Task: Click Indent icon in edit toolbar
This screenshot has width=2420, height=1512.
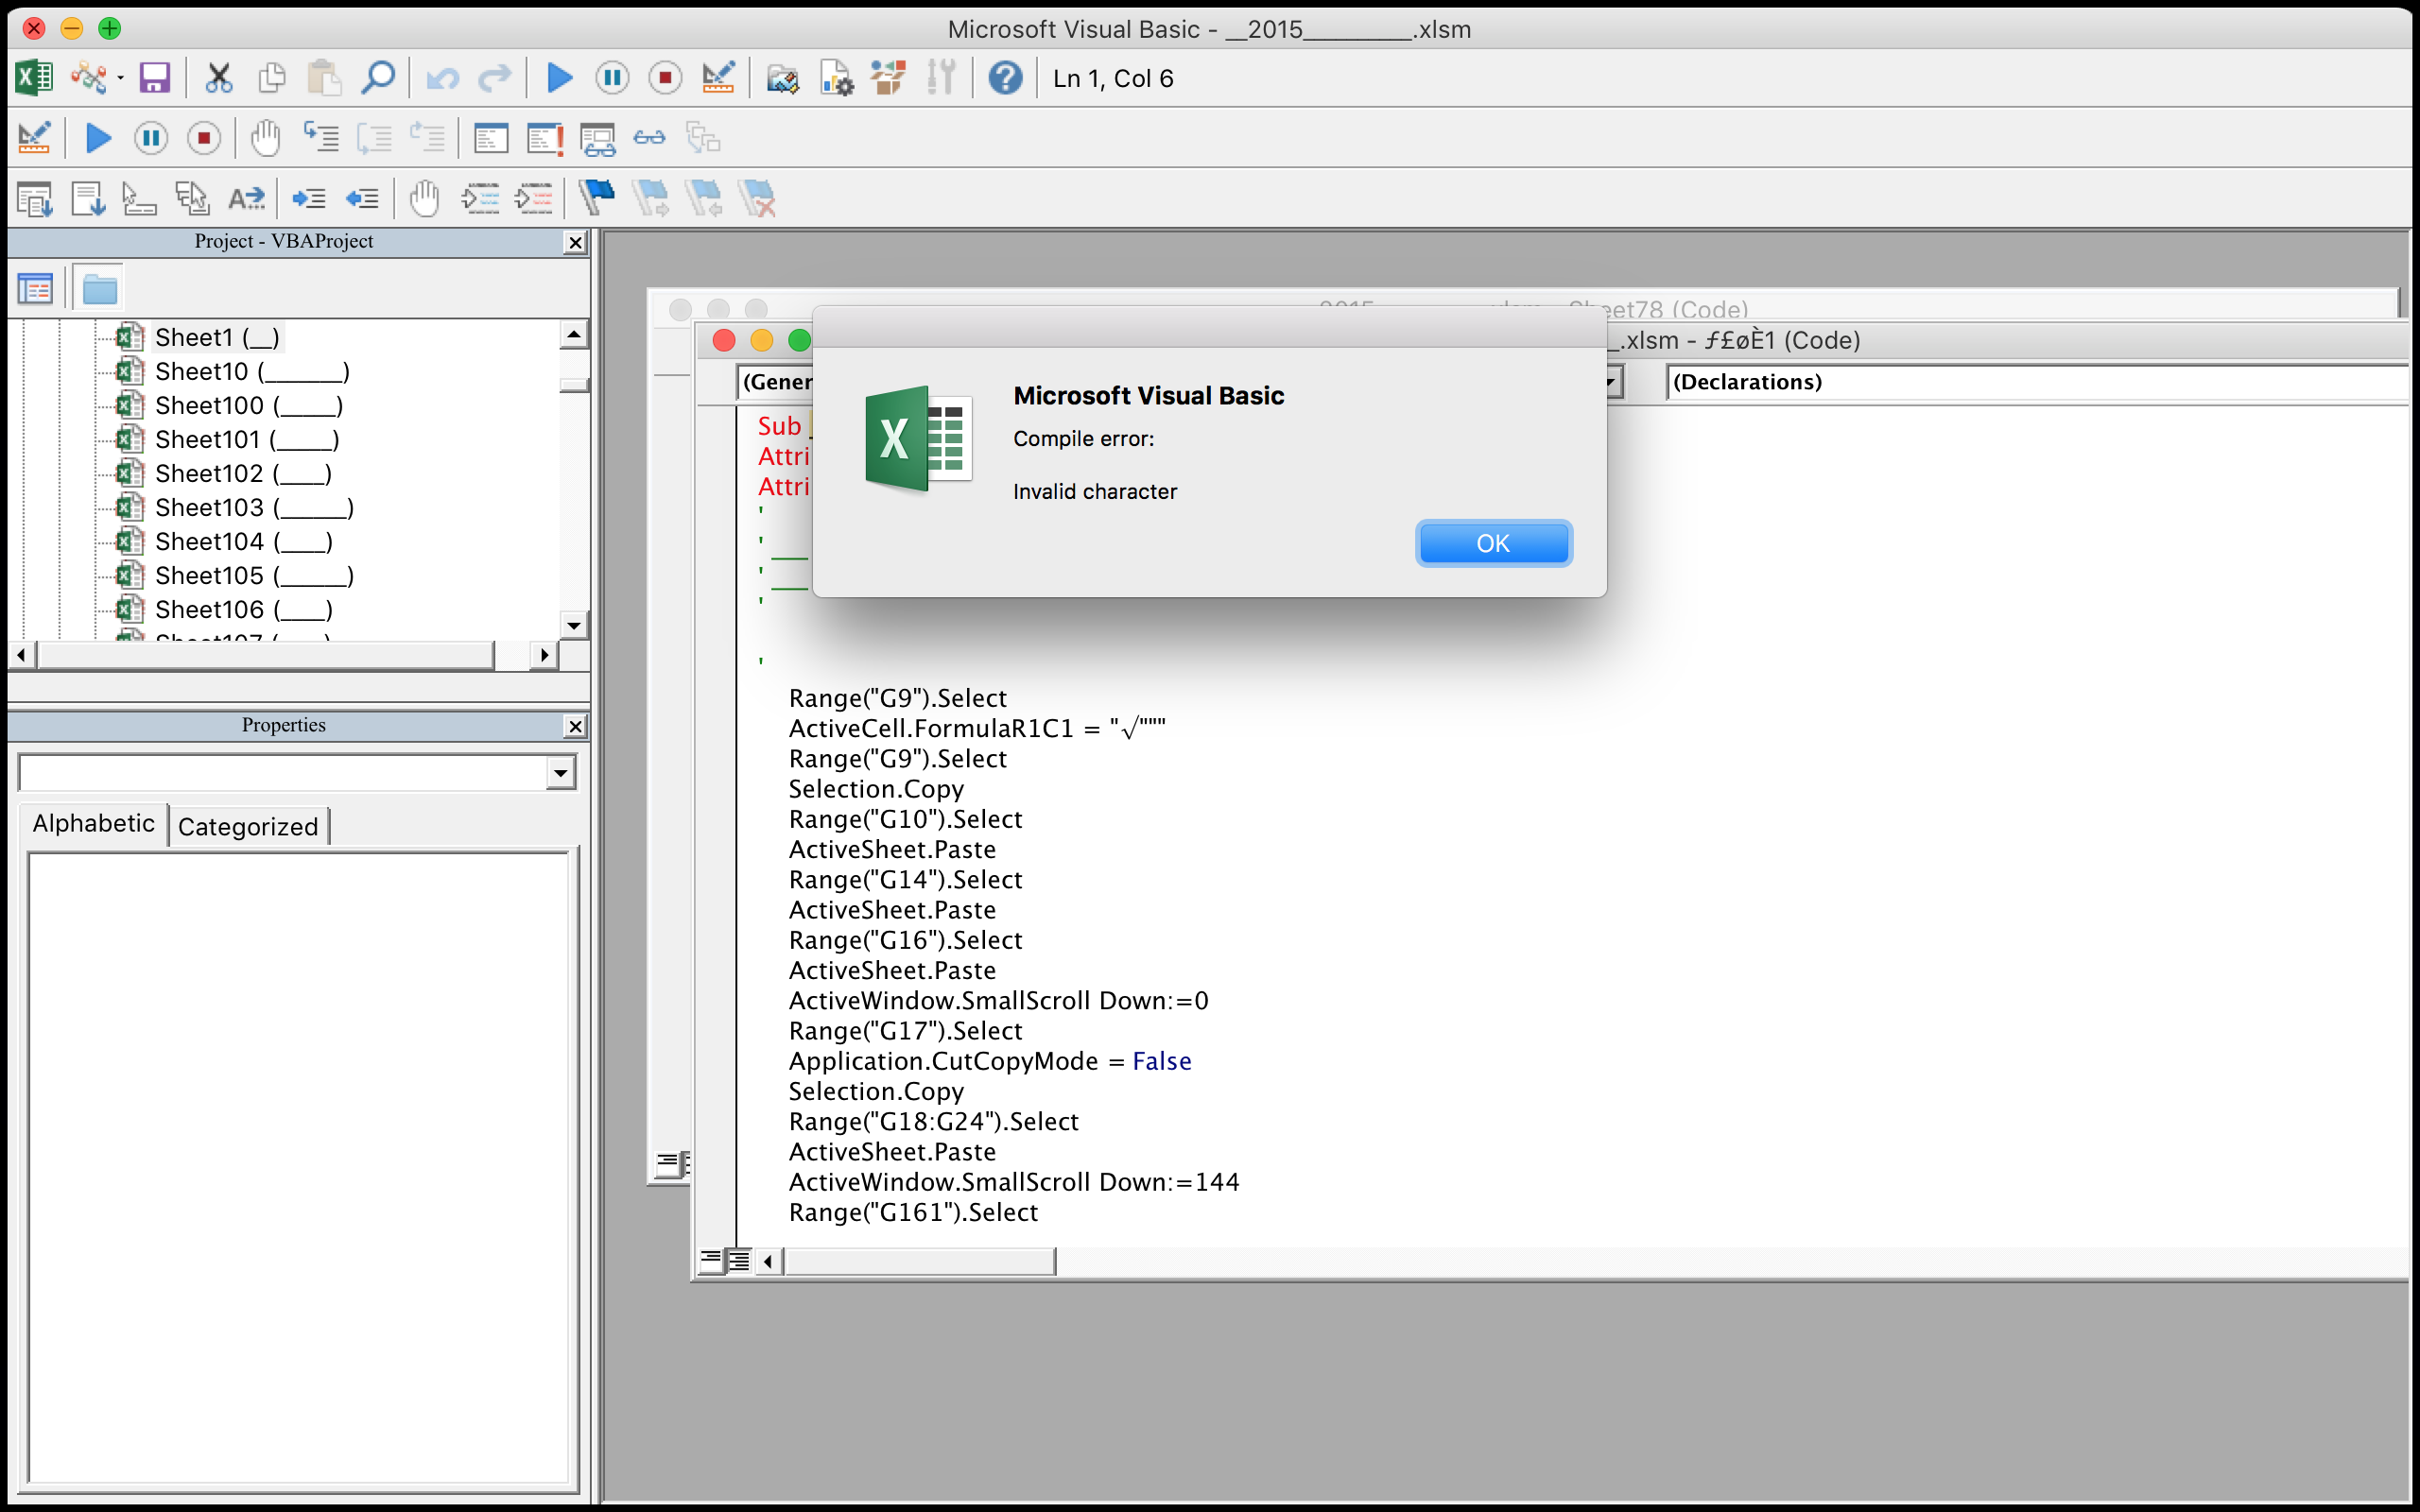Action: (309, 198)
